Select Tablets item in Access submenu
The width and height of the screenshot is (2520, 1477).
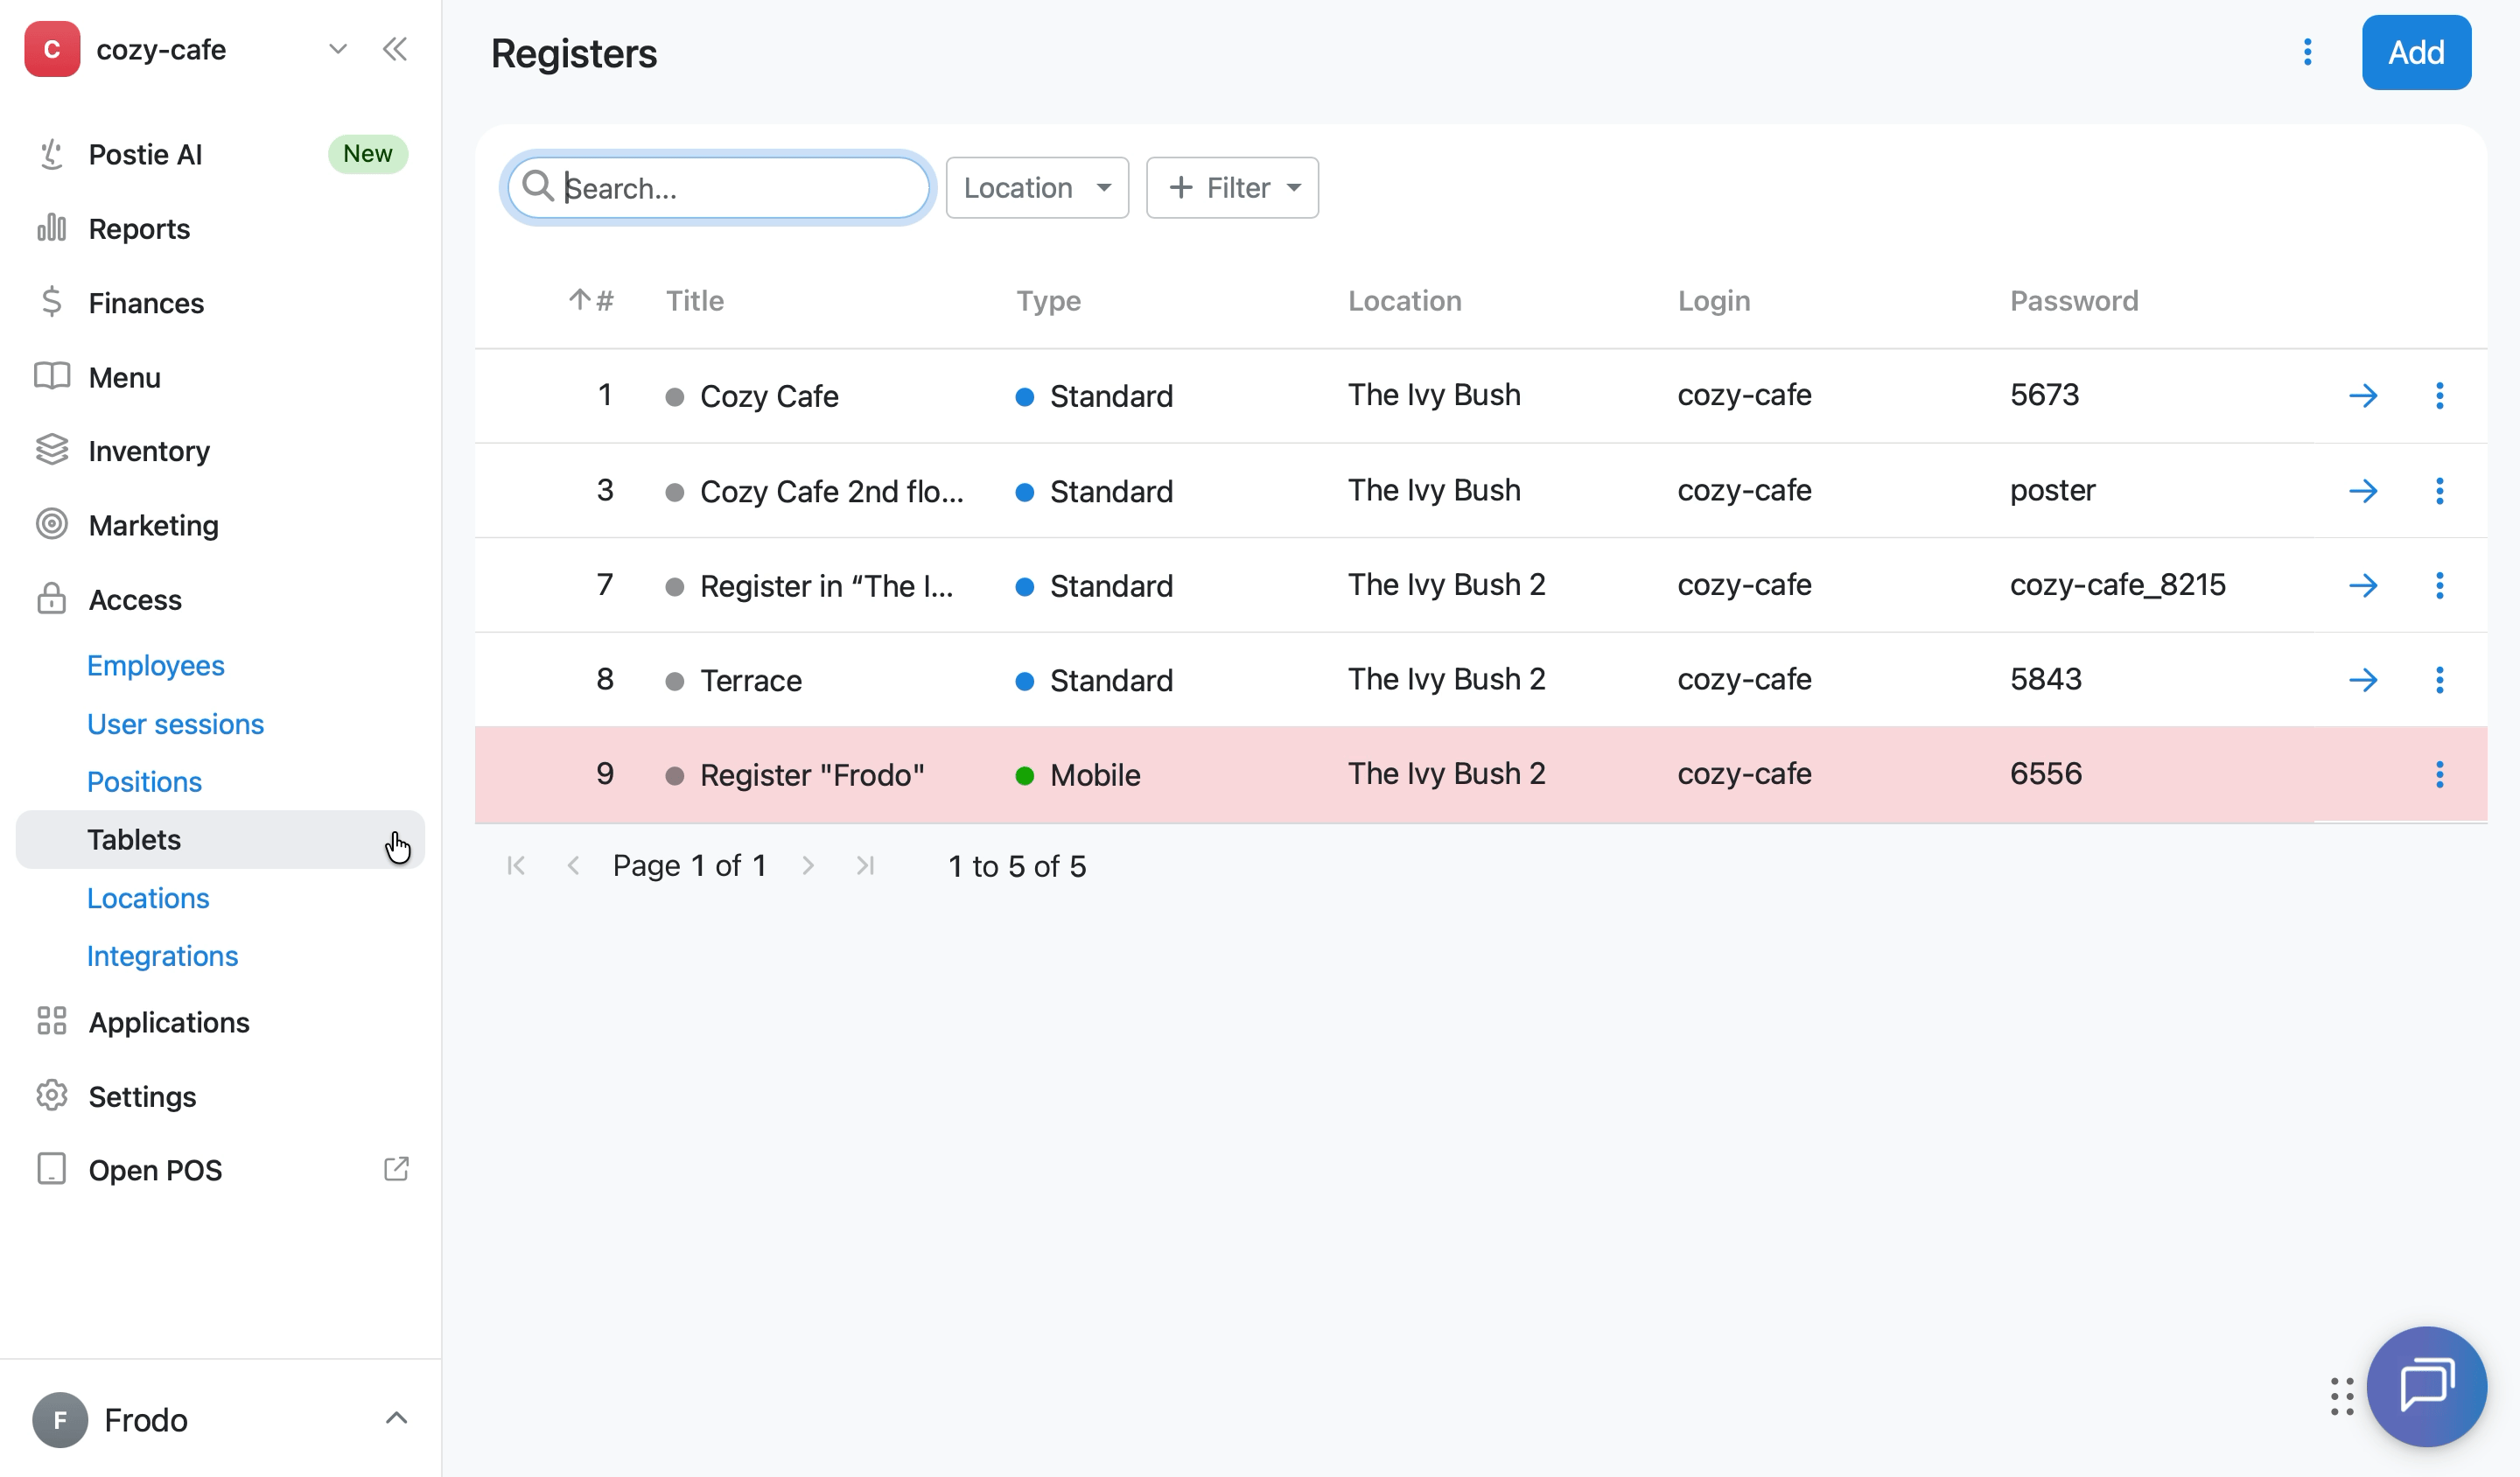(x=220, y=840)
